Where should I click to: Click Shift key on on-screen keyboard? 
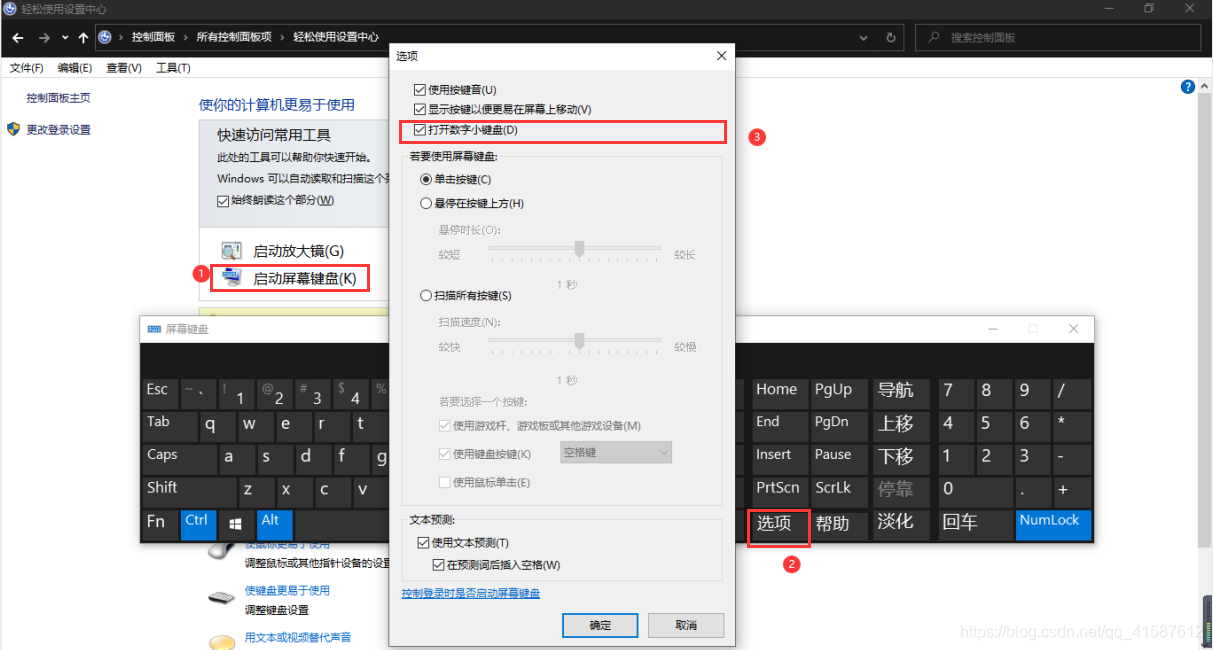tap(189, 491)
